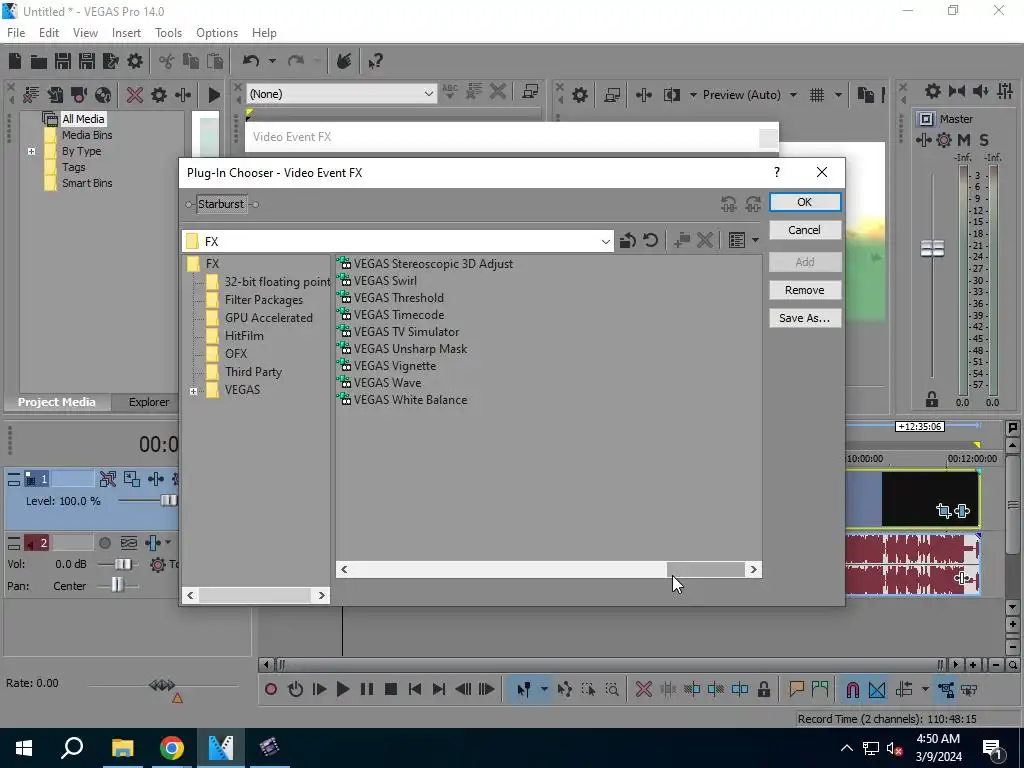Open the Edit menu
Viewport: 1024px width, 768px height.
[49, 33]
